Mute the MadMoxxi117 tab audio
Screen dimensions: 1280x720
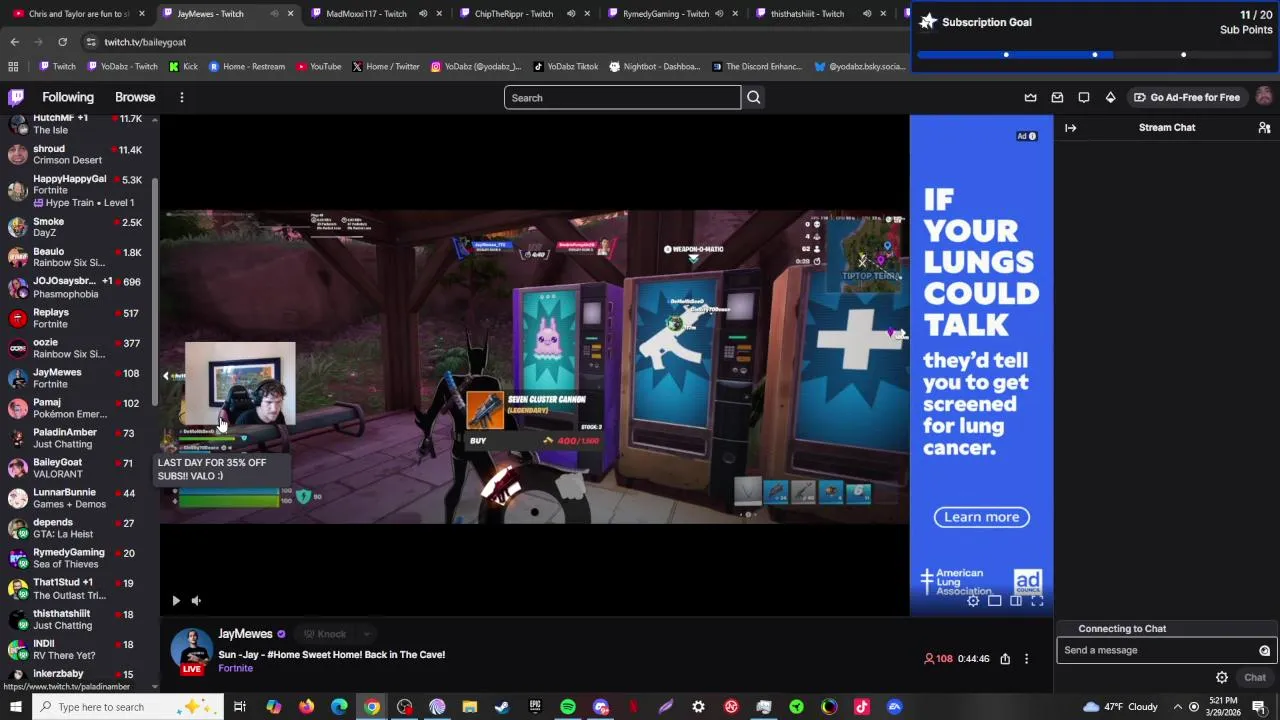click(x=423, y=14)
